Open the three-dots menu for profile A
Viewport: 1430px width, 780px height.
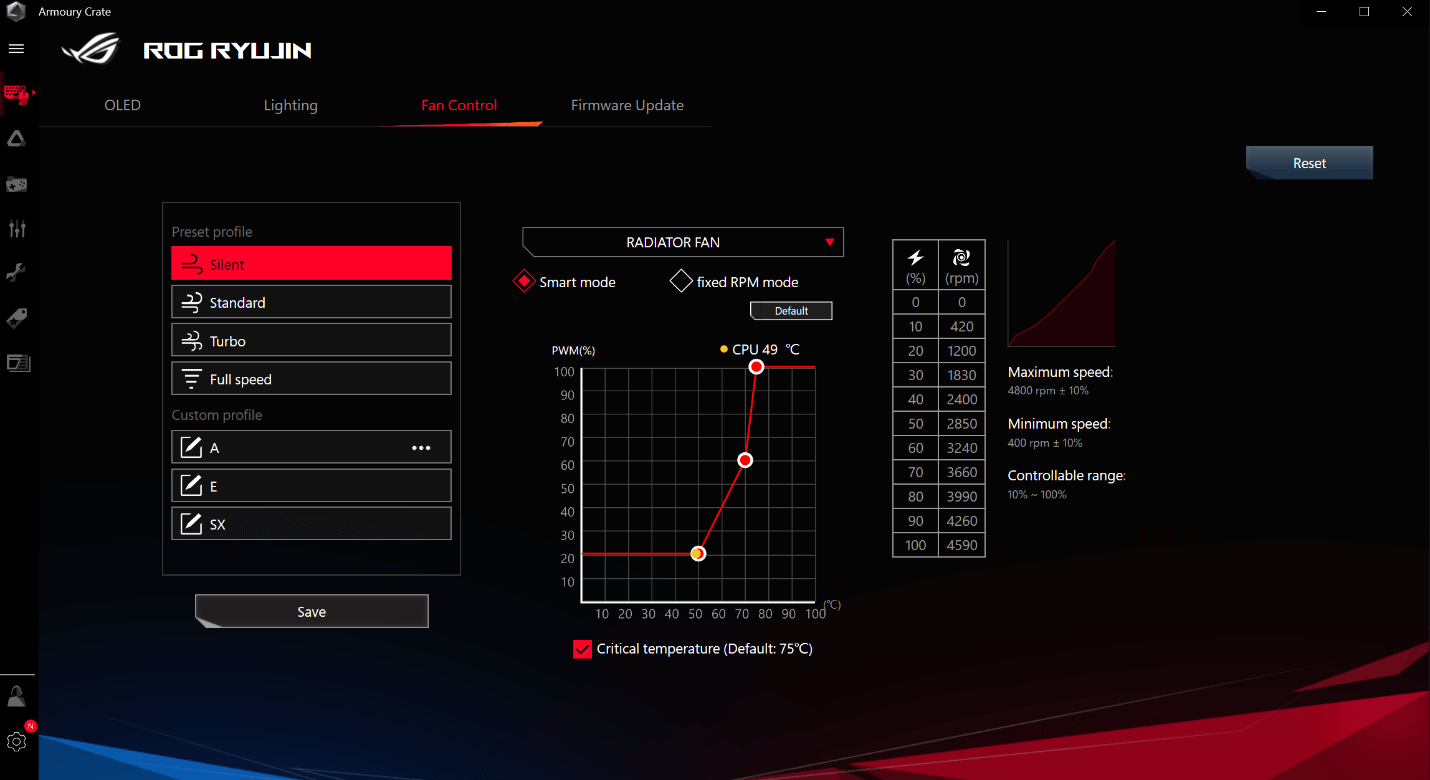tap(421, 448)
